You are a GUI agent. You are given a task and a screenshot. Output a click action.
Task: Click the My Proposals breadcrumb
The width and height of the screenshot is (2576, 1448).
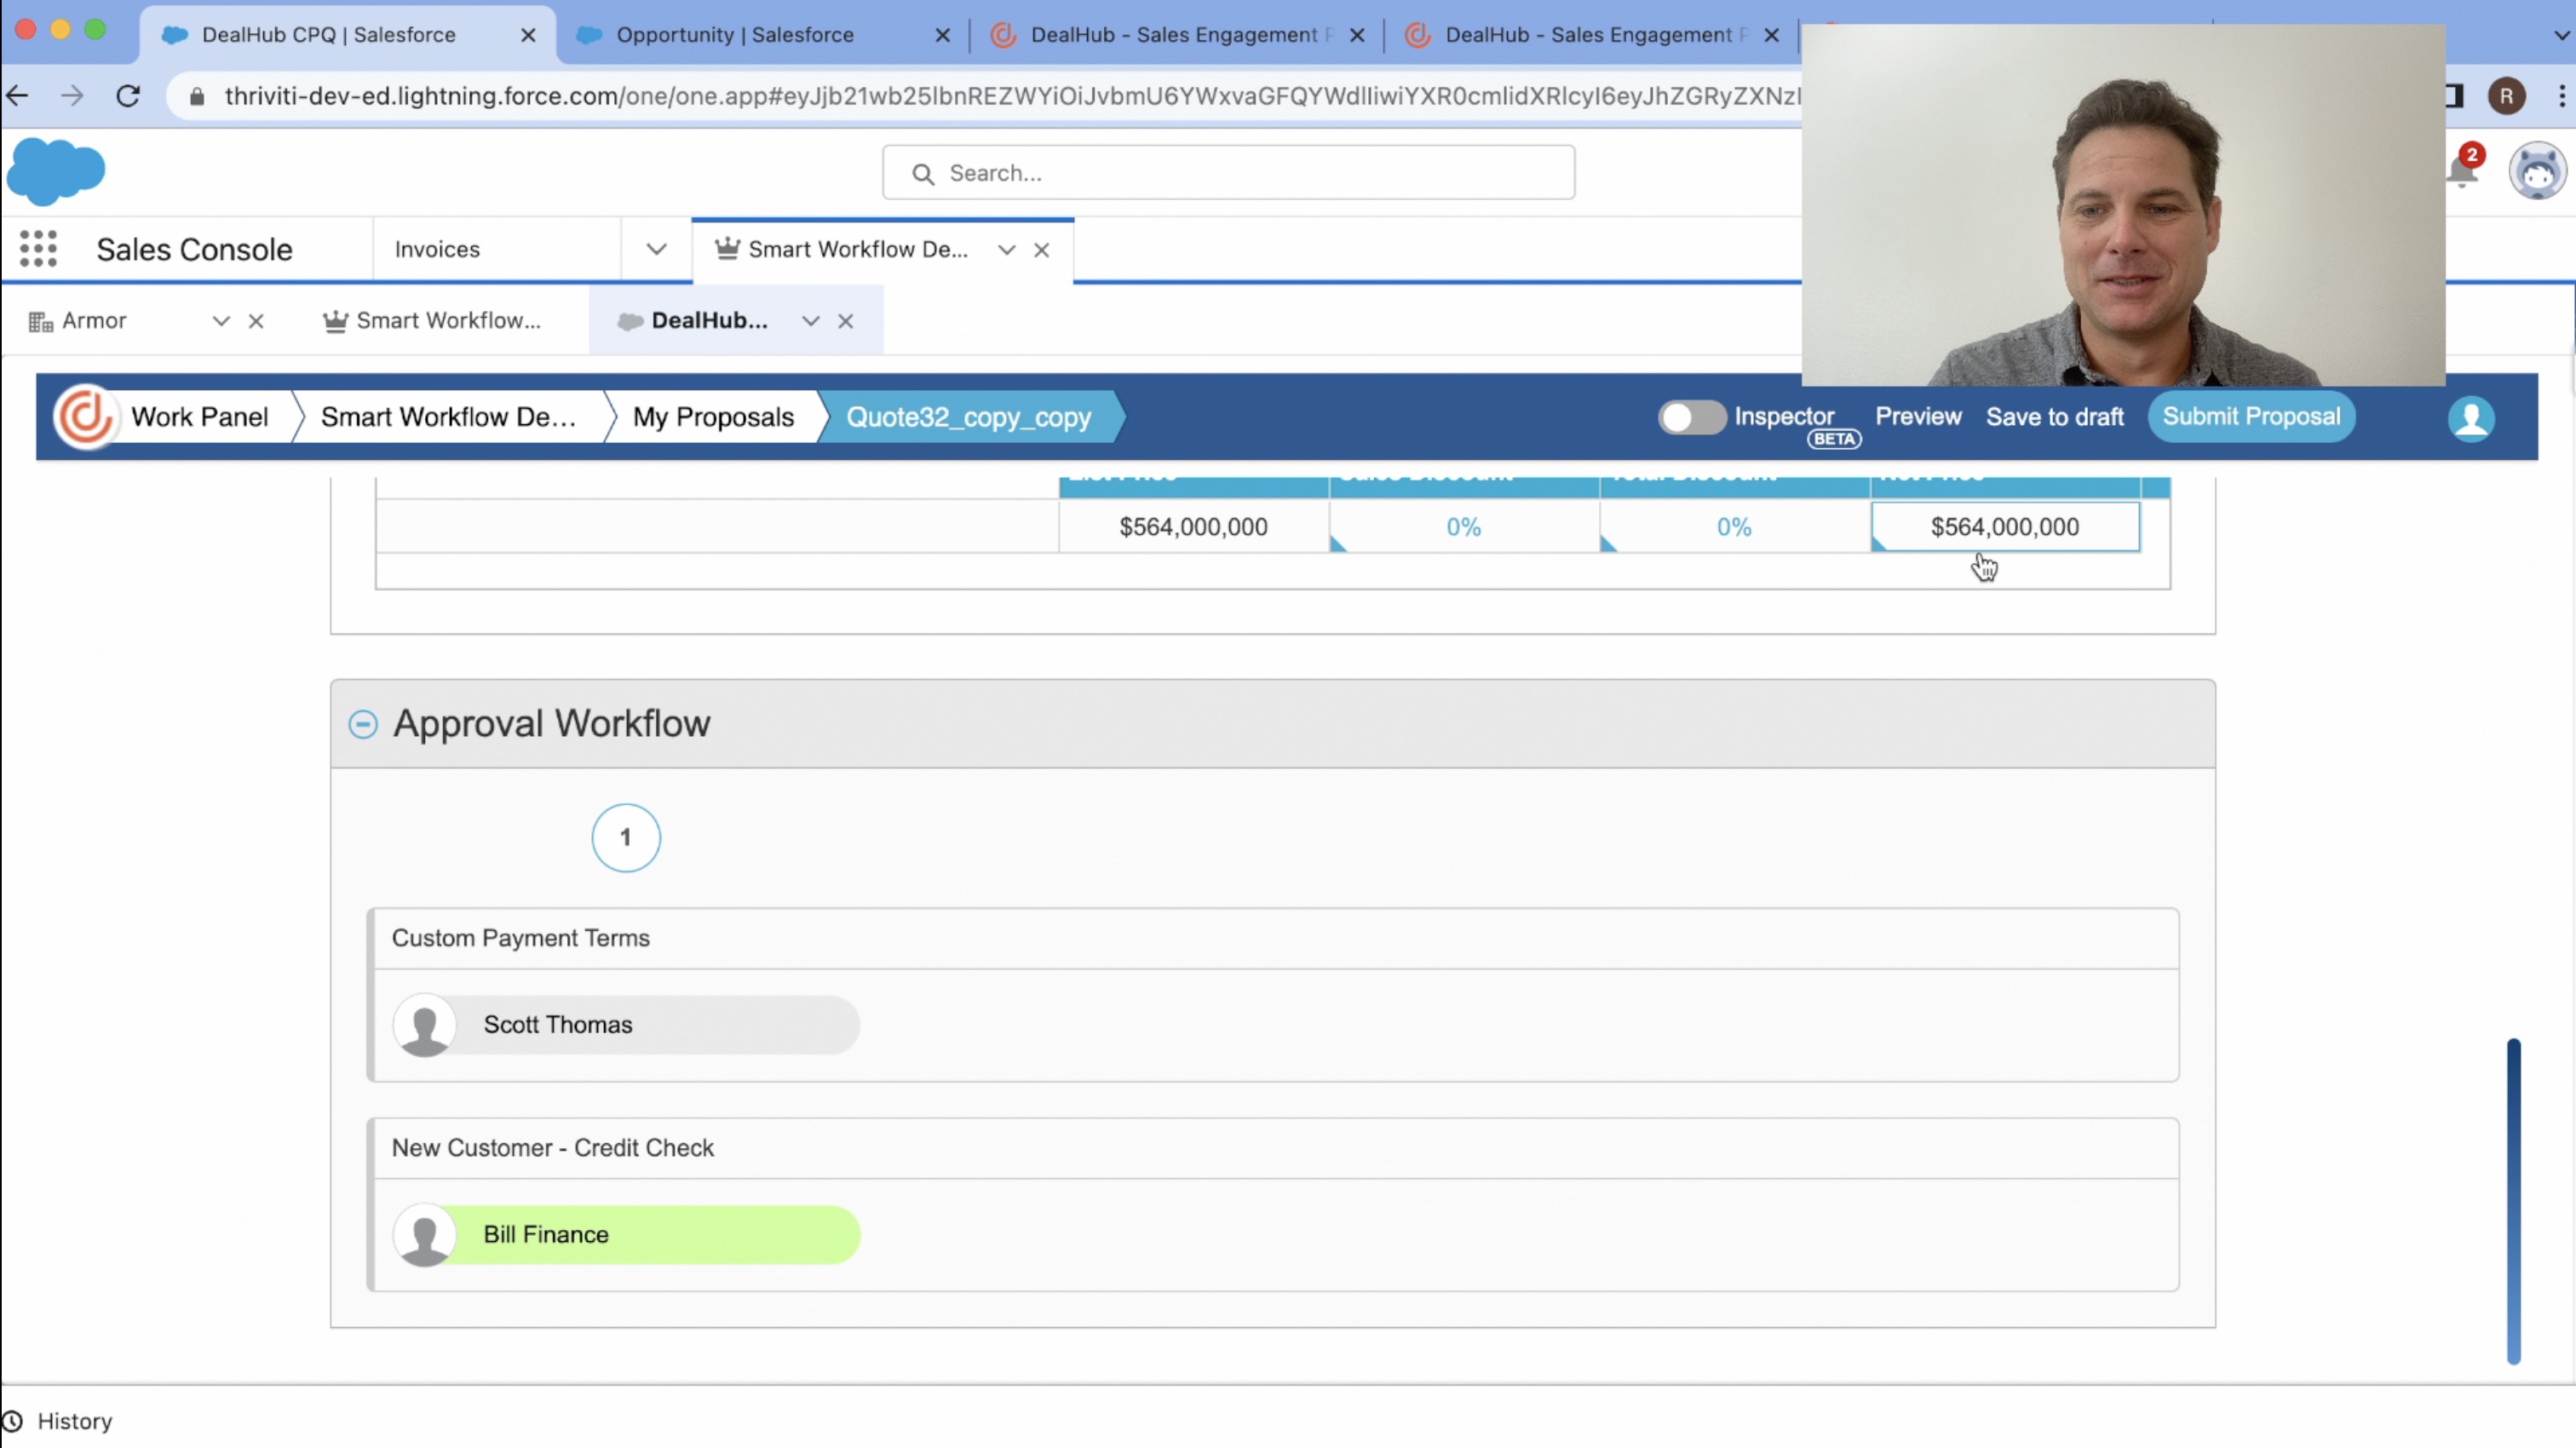(x=713, y=416)
